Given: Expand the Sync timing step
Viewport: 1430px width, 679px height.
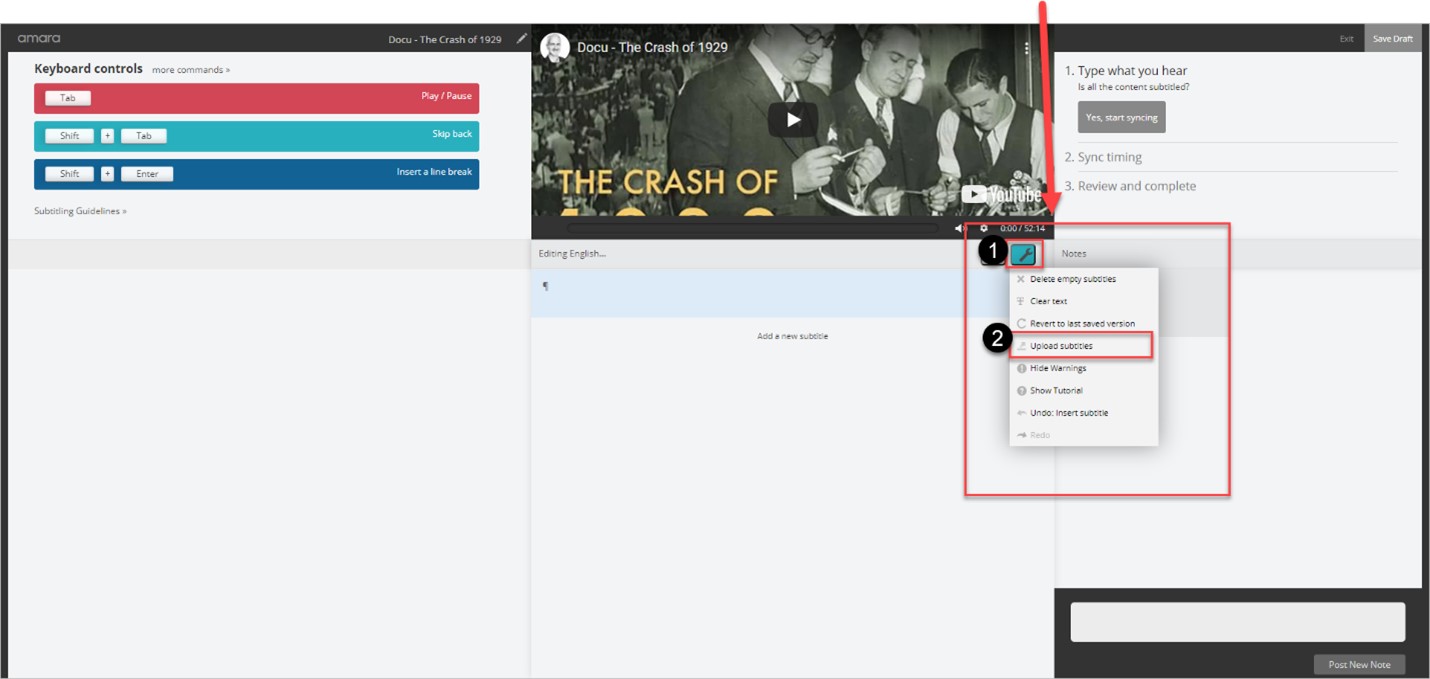Looking at the screenshot, I should point(1109,157).
